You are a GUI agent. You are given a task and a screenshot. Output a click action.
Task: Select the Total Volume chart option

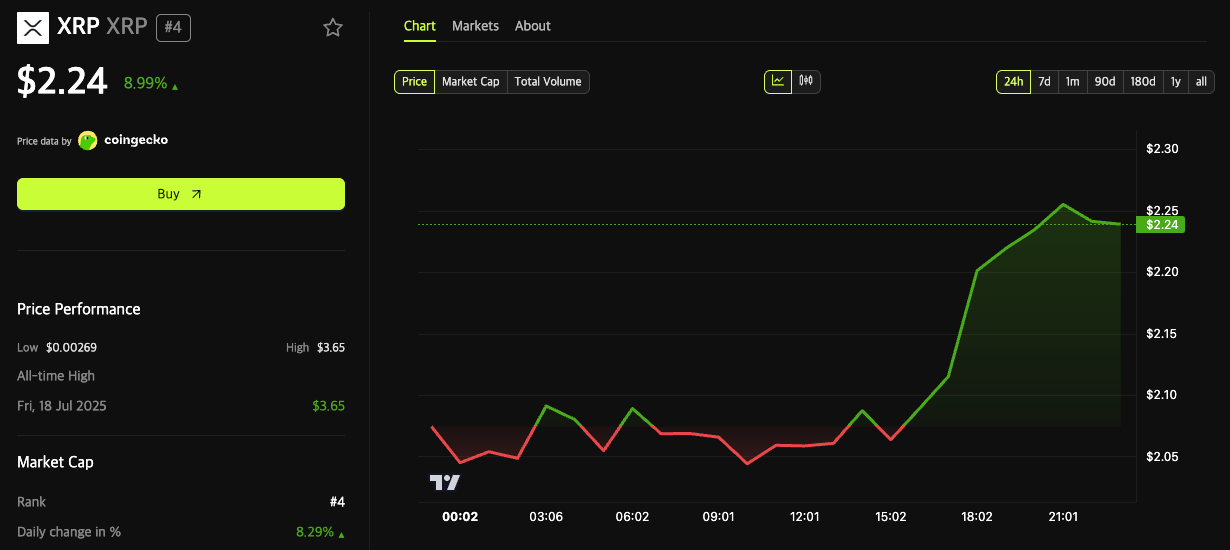(548, 82)
